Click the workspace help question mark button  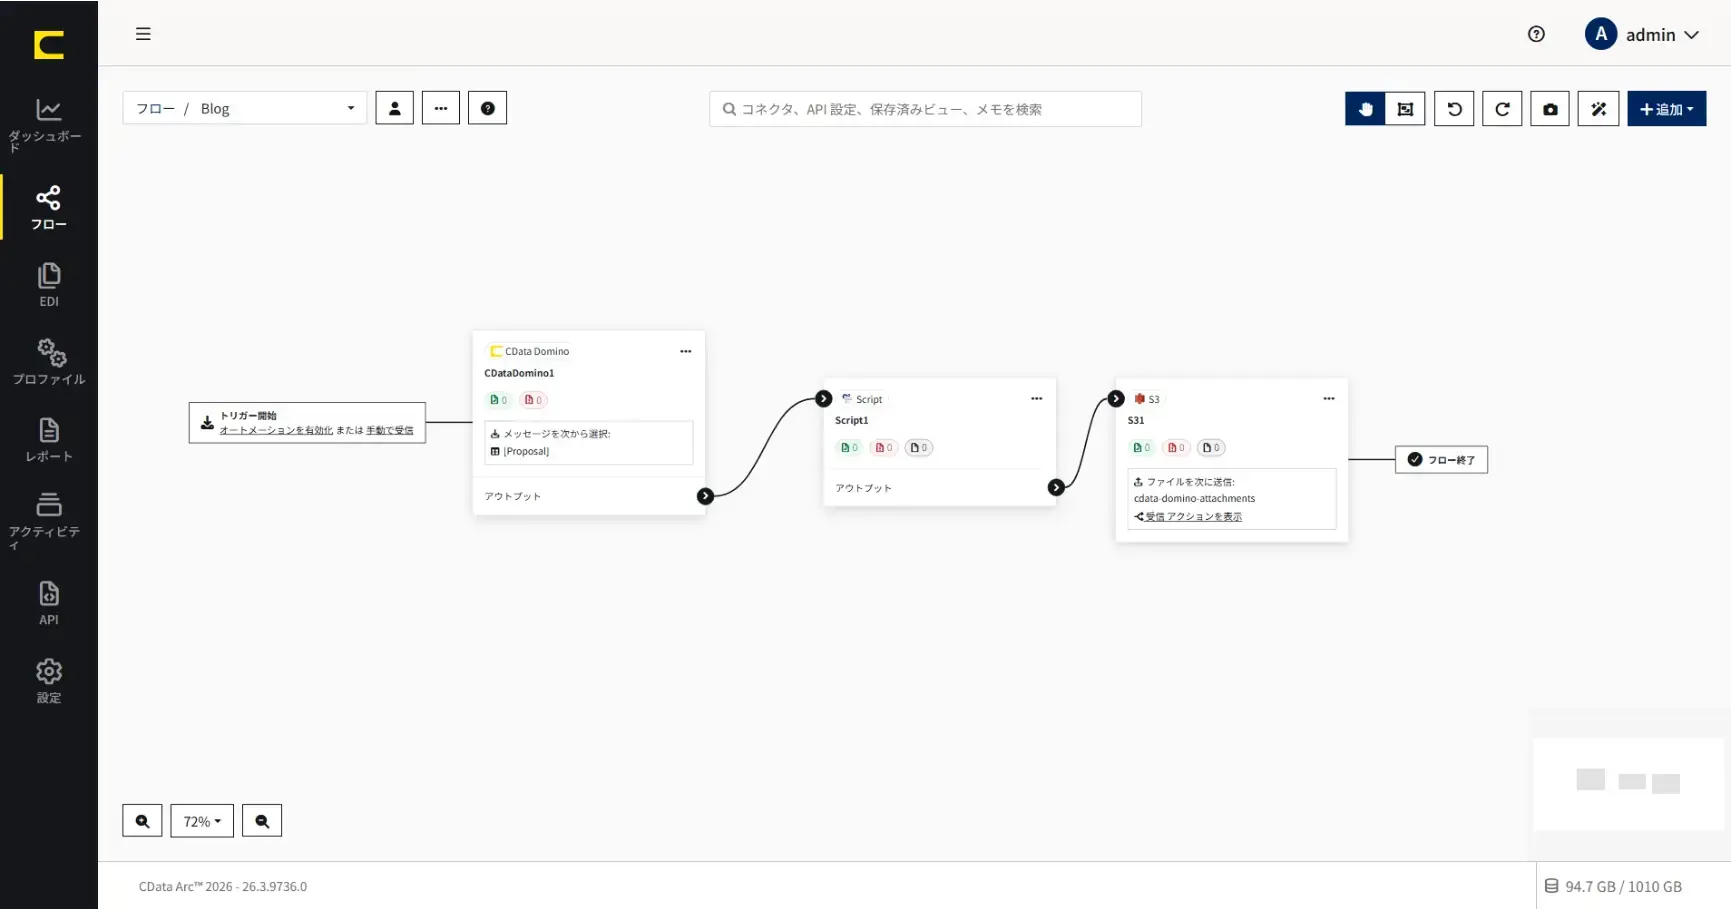[487, 108]
